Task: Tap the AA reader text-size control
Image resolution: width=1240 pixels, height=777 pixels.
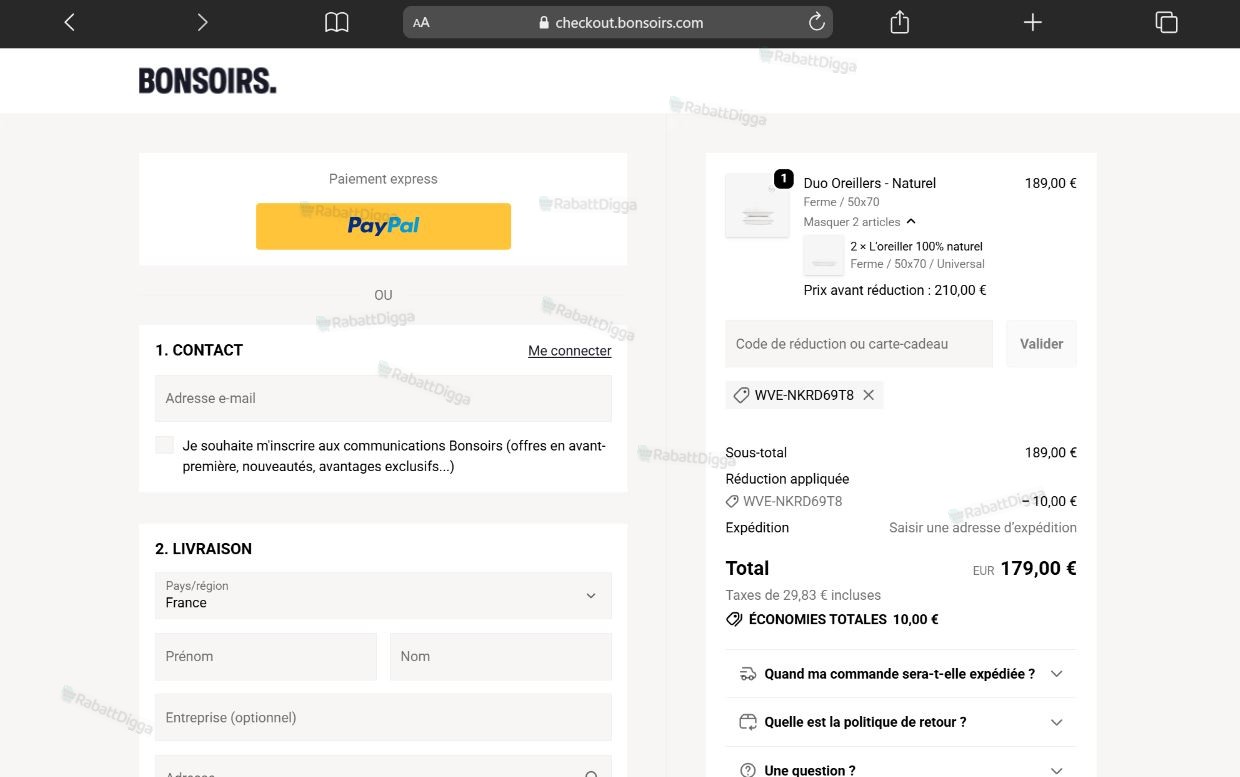Action: pos(421,22)
